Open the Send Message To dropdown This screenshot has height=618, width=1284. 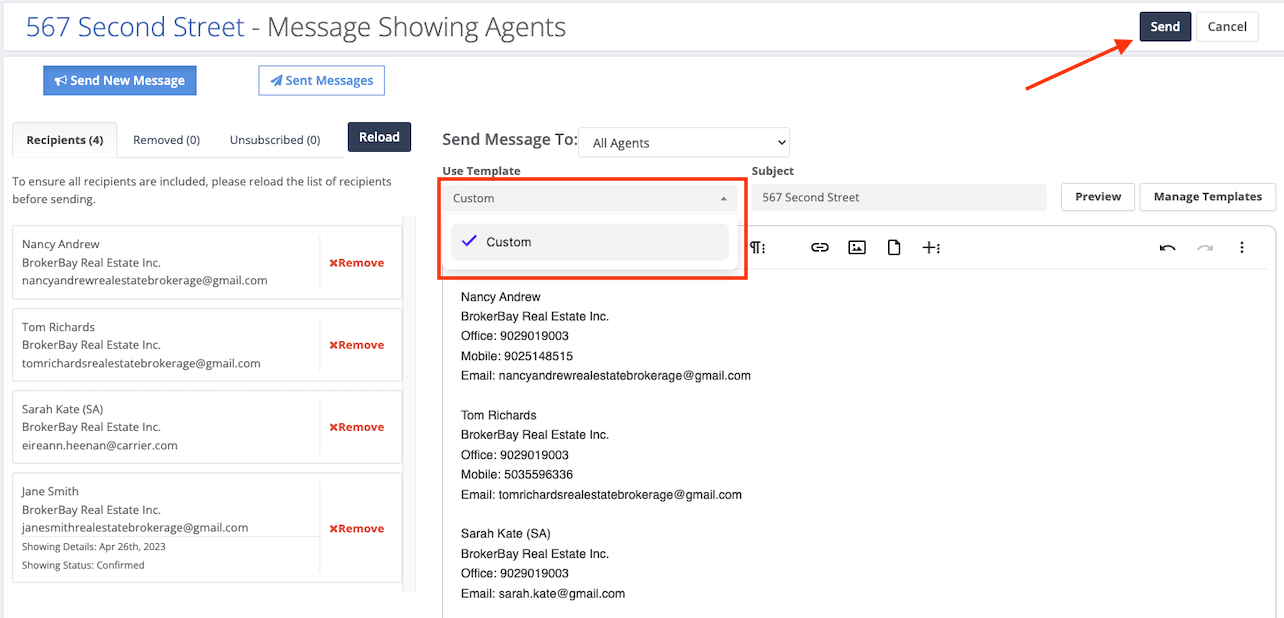coord(684,143)
